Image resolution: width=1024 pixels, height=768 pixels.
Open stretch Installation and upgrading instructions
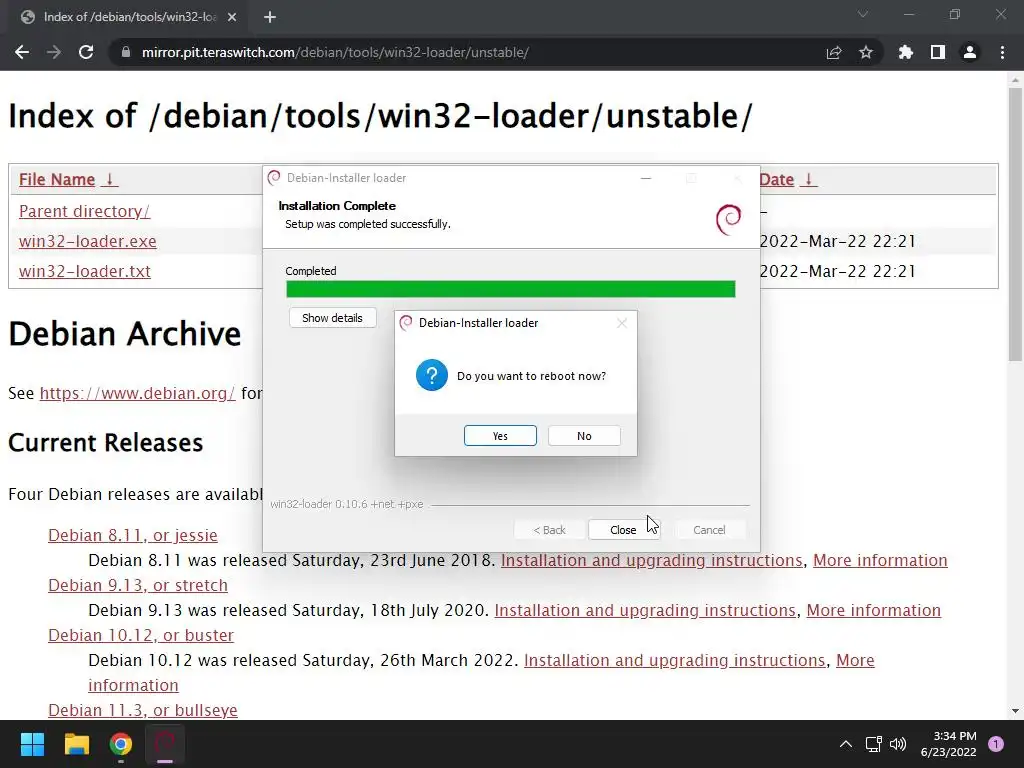coord(645,610)
